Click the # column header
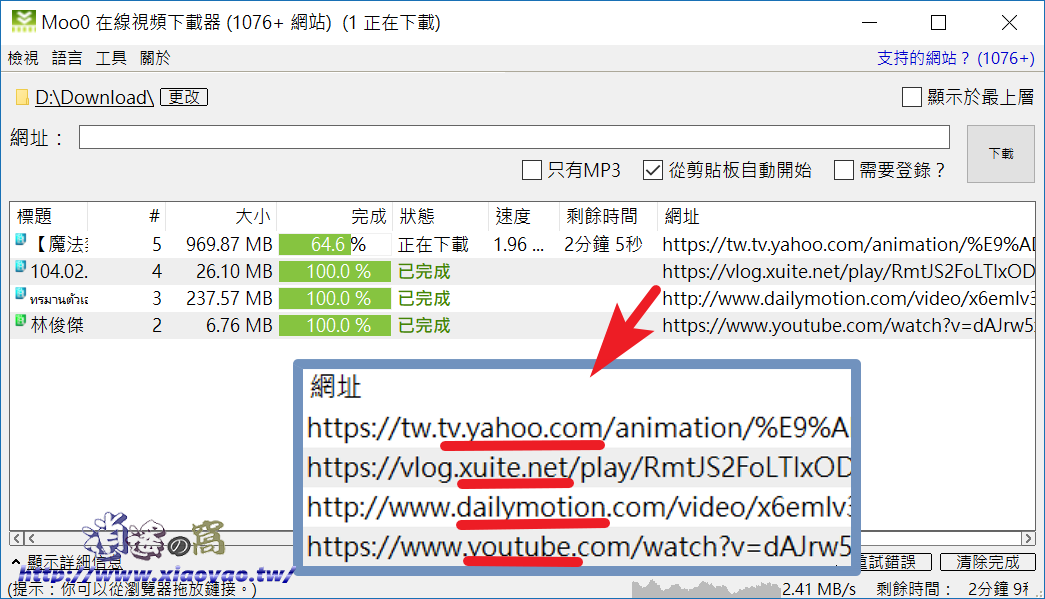This screenshot has width=1045, height=599. pos(127,216)
